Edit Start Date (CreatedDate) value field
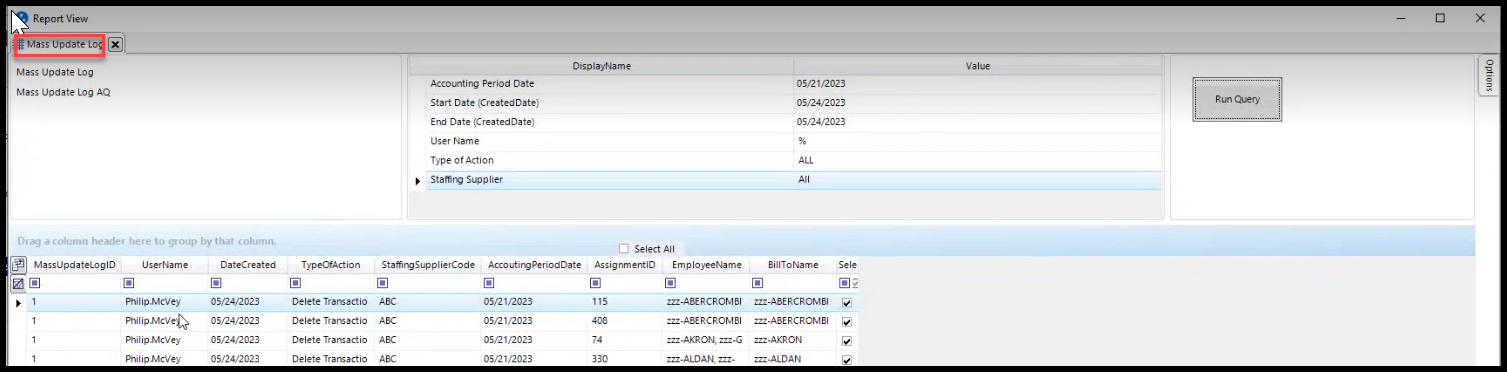Screen dimensions: 1507x372 coord(978,103)
